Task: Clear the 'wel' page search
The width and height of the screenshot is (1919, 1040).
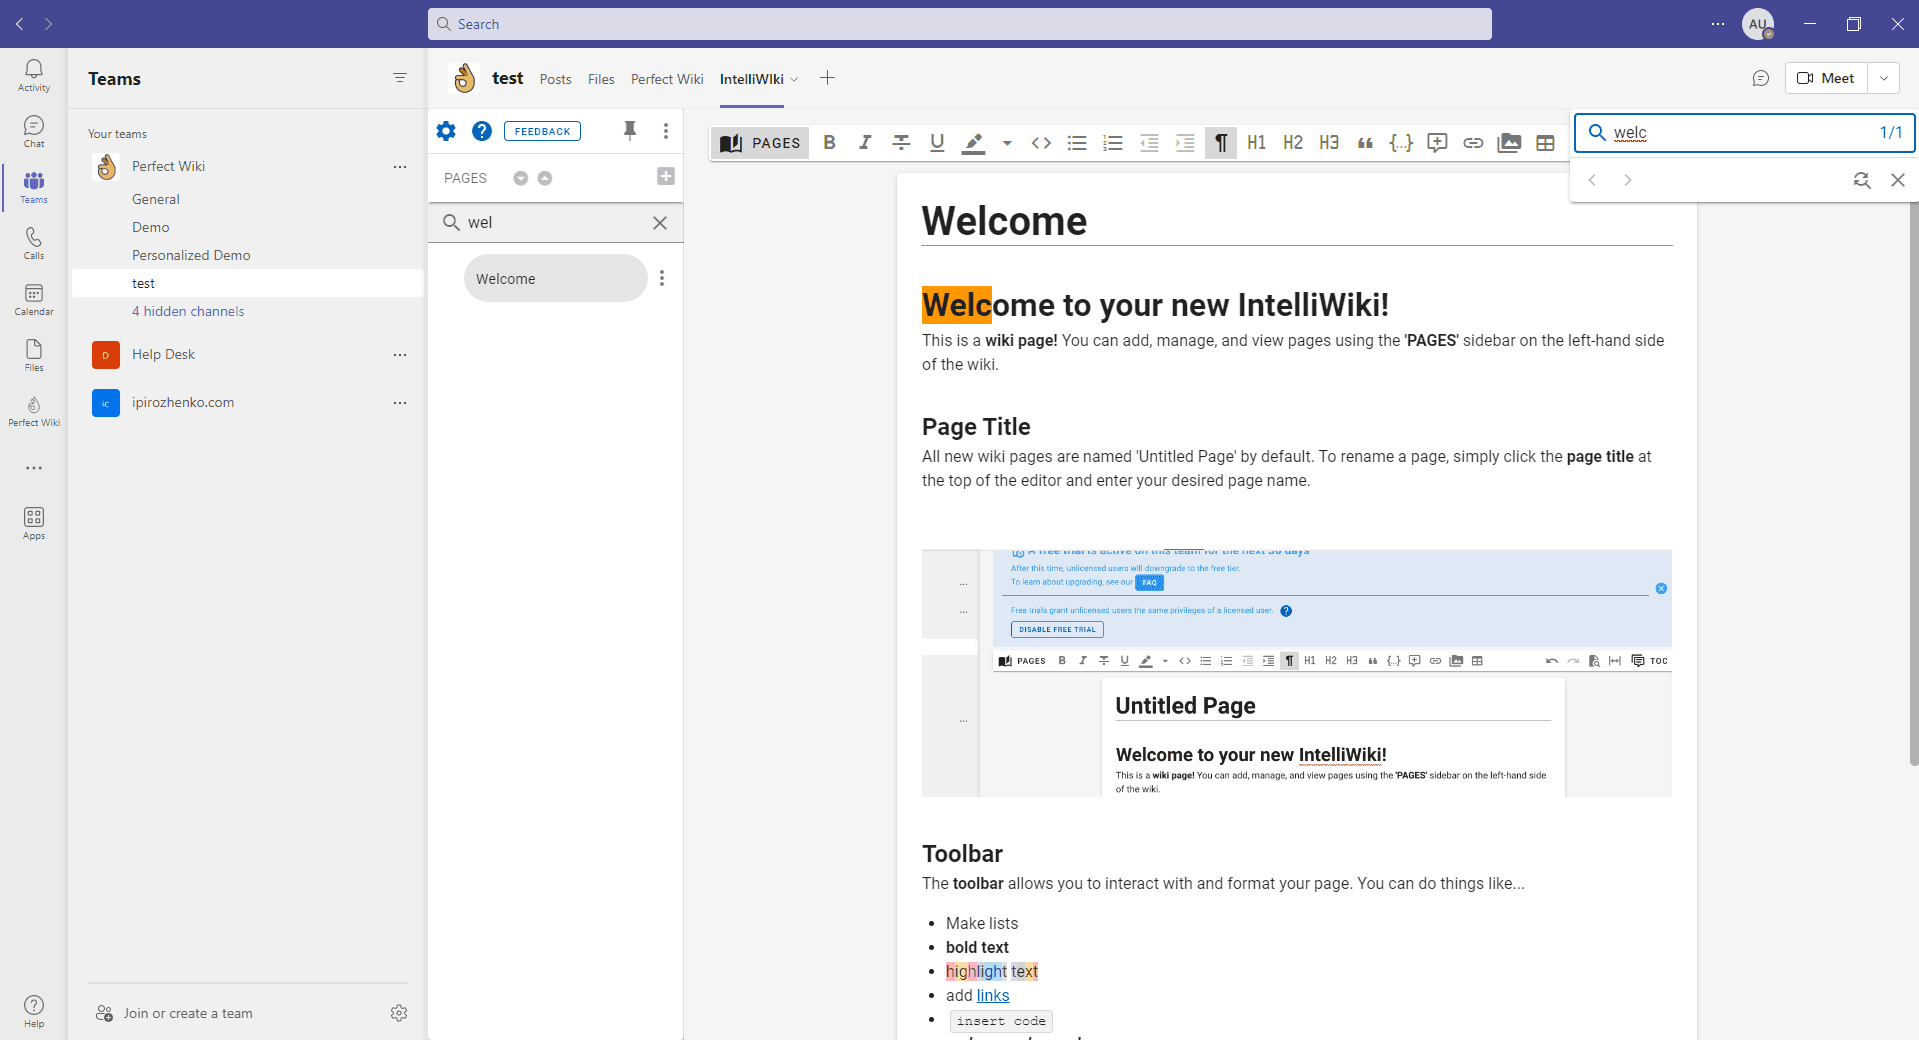Action: point(660,223)
